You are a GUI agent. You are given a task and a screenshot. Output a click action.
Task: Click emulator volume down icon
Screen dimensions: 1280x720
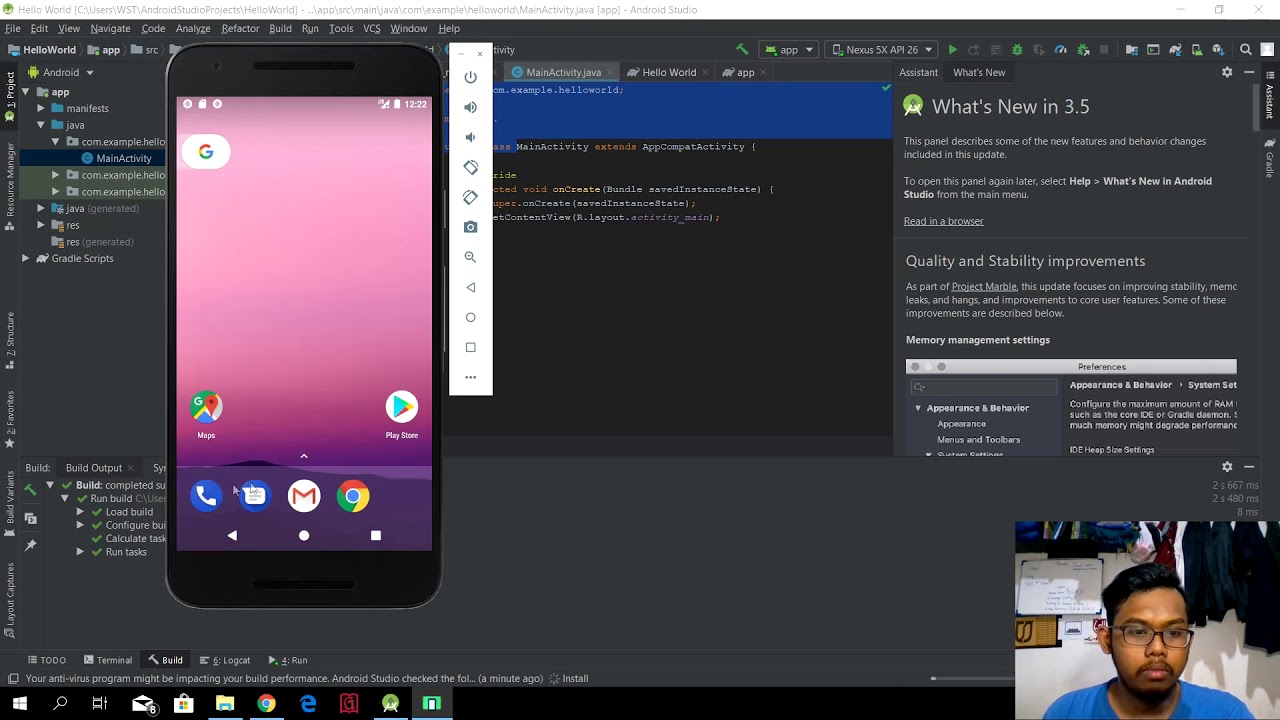pyautogui.click(x=470, y=137)
